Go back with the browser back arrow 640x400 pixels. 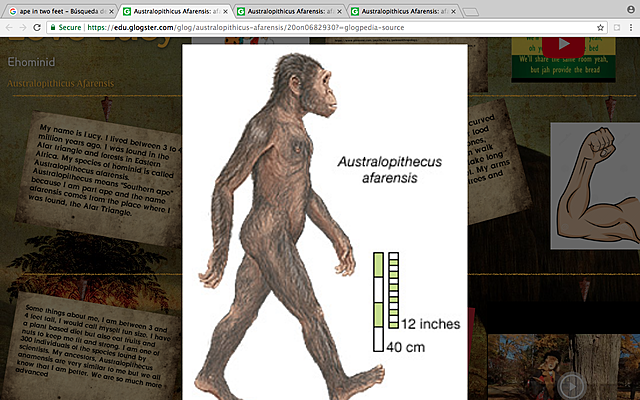[9, 27]
